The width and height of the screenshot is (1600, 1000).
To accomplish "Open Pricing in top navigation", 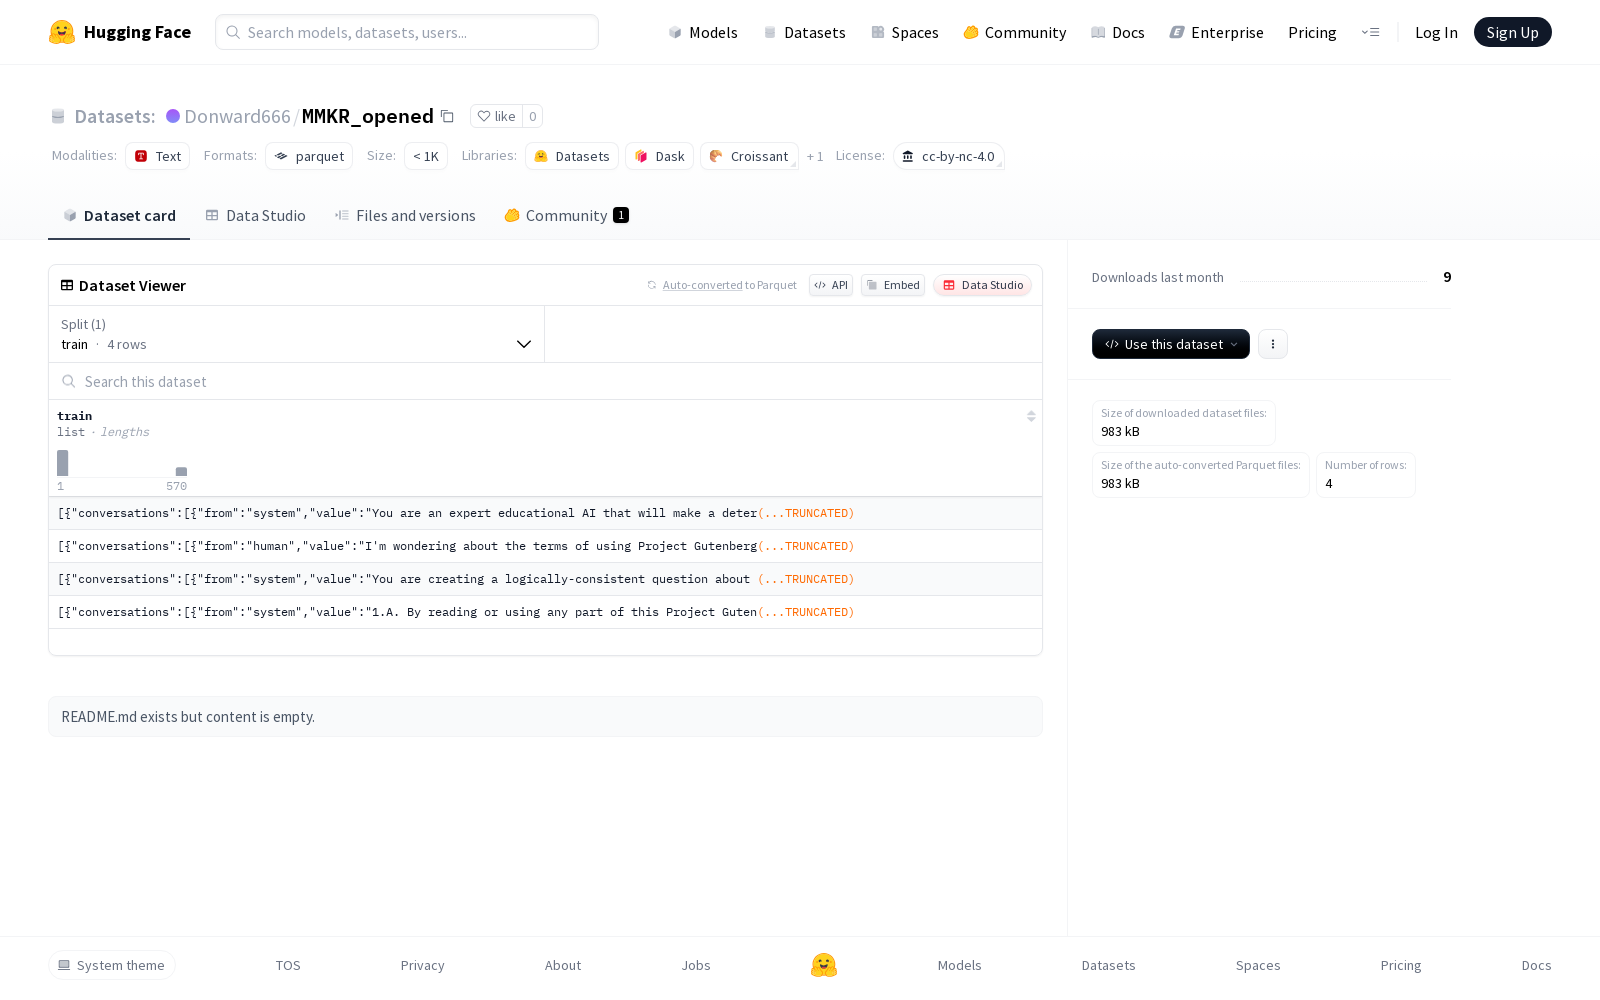I will pyautogui.click(x=1312, y=32).
